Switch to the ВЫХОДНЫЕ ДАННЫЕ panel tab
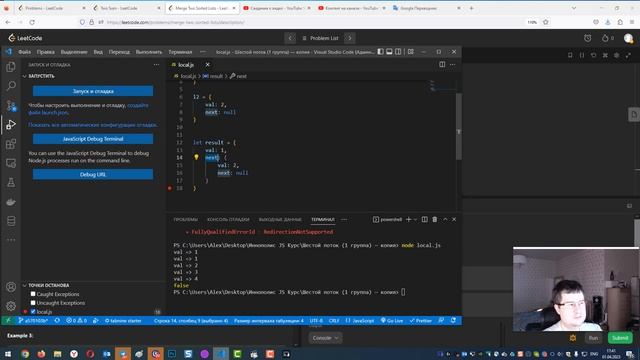Image resolution: width=640 pixels, height=360 pixels. (280, 220)
